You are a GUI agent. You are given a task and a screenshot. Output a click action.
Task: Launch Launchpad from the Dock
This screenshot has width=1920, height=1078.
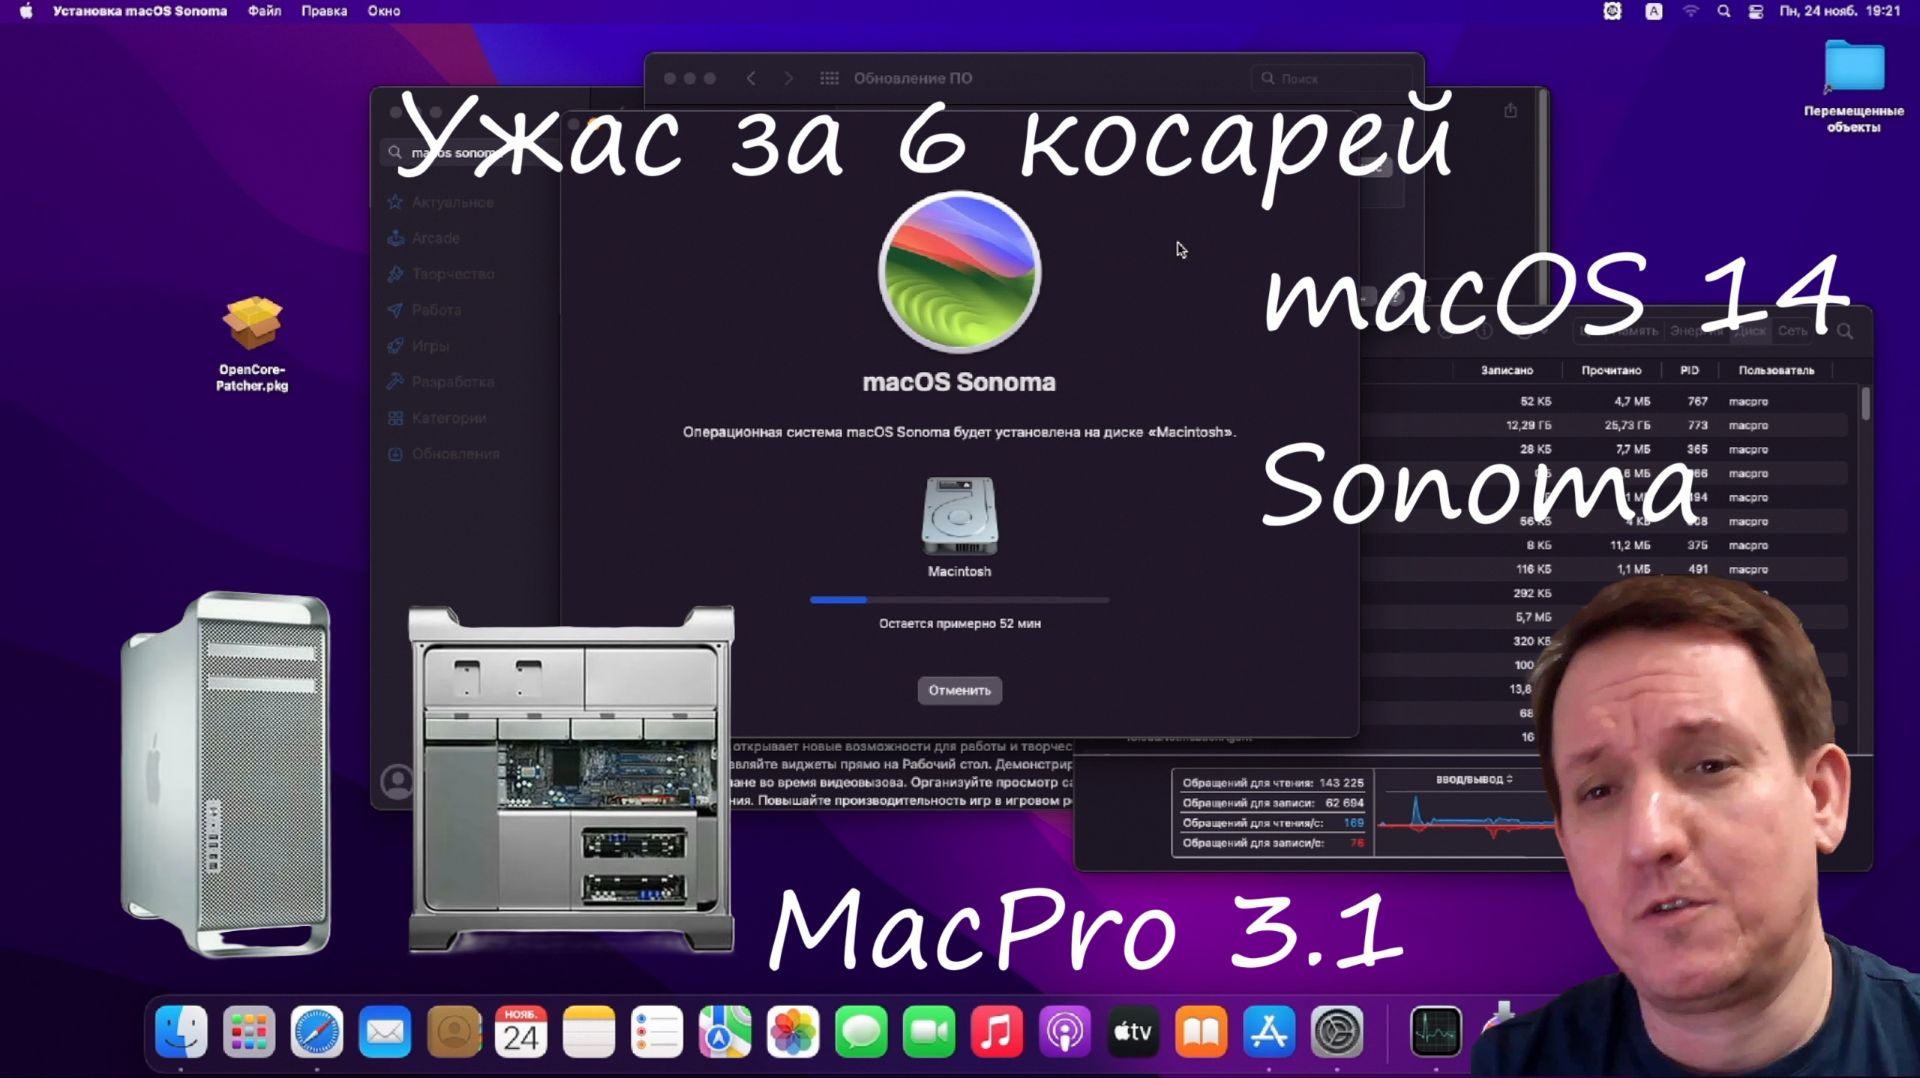coord(249,1032)
